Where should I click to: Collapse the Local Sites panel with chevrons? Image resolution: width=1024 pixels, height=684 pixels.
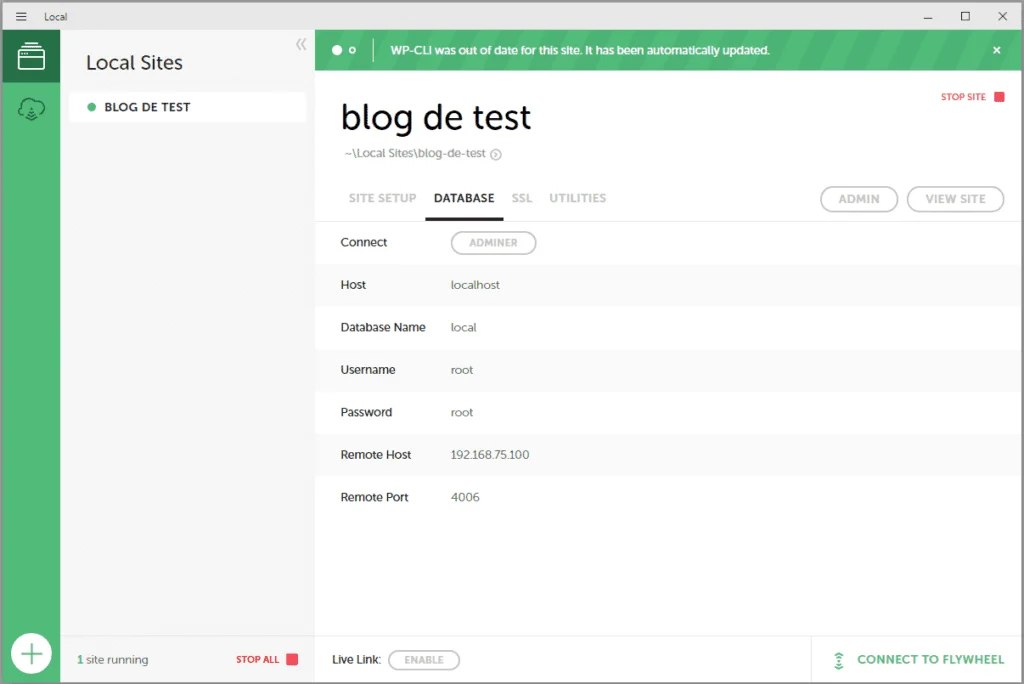[x=301, y=45]
